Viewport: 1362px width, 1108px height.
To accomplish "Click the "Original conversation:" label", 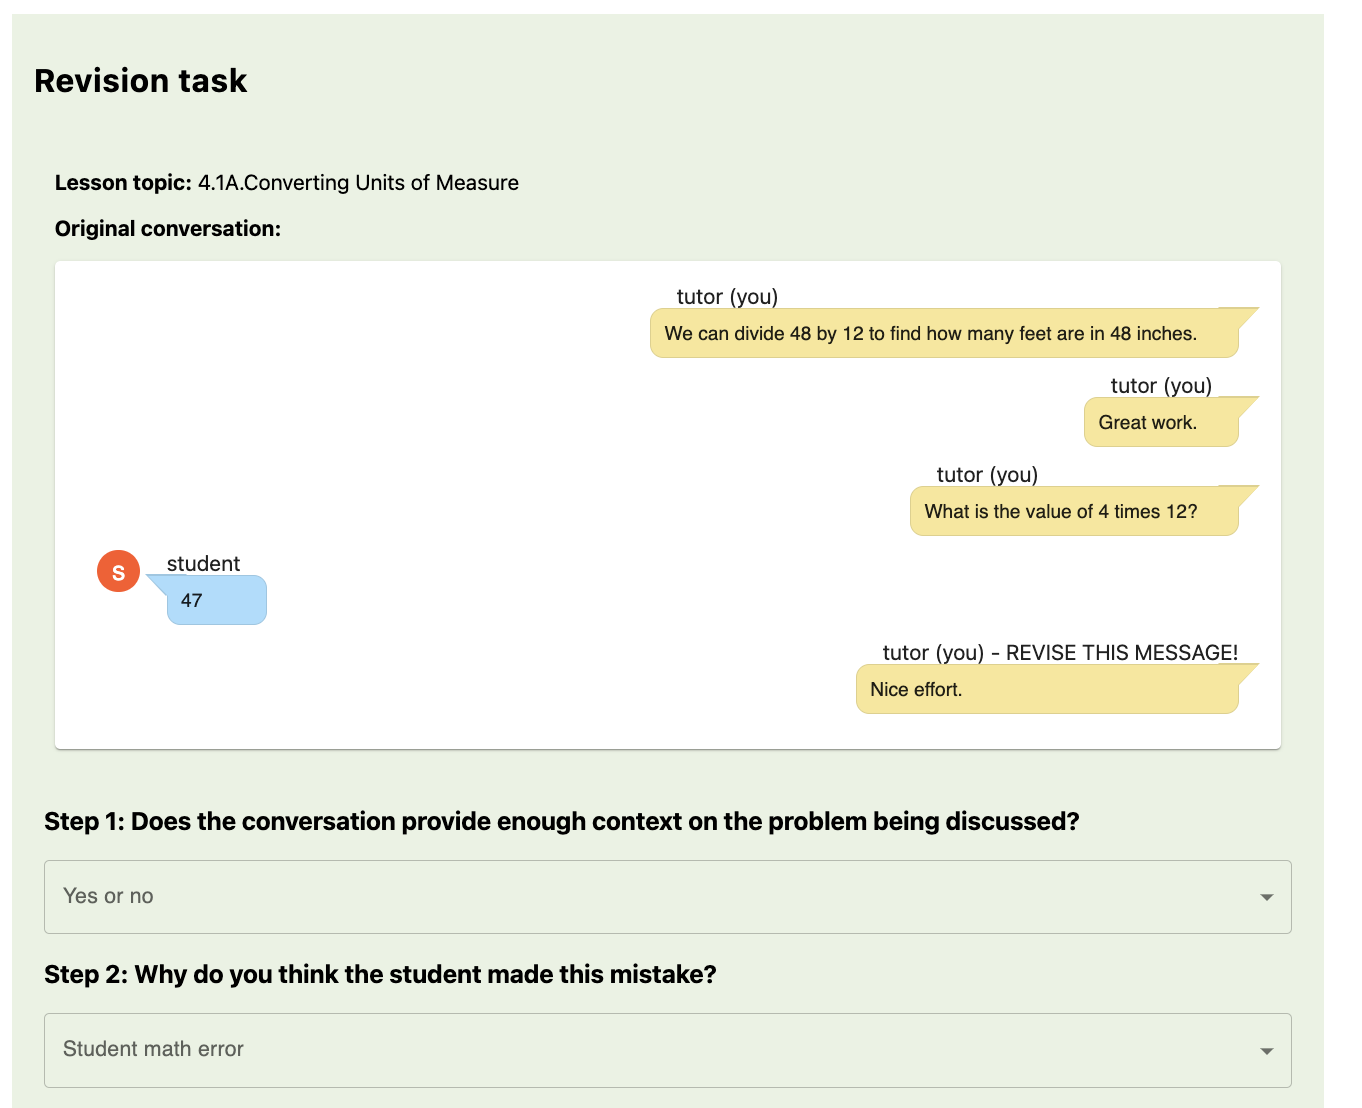I will tap(168, 229).
